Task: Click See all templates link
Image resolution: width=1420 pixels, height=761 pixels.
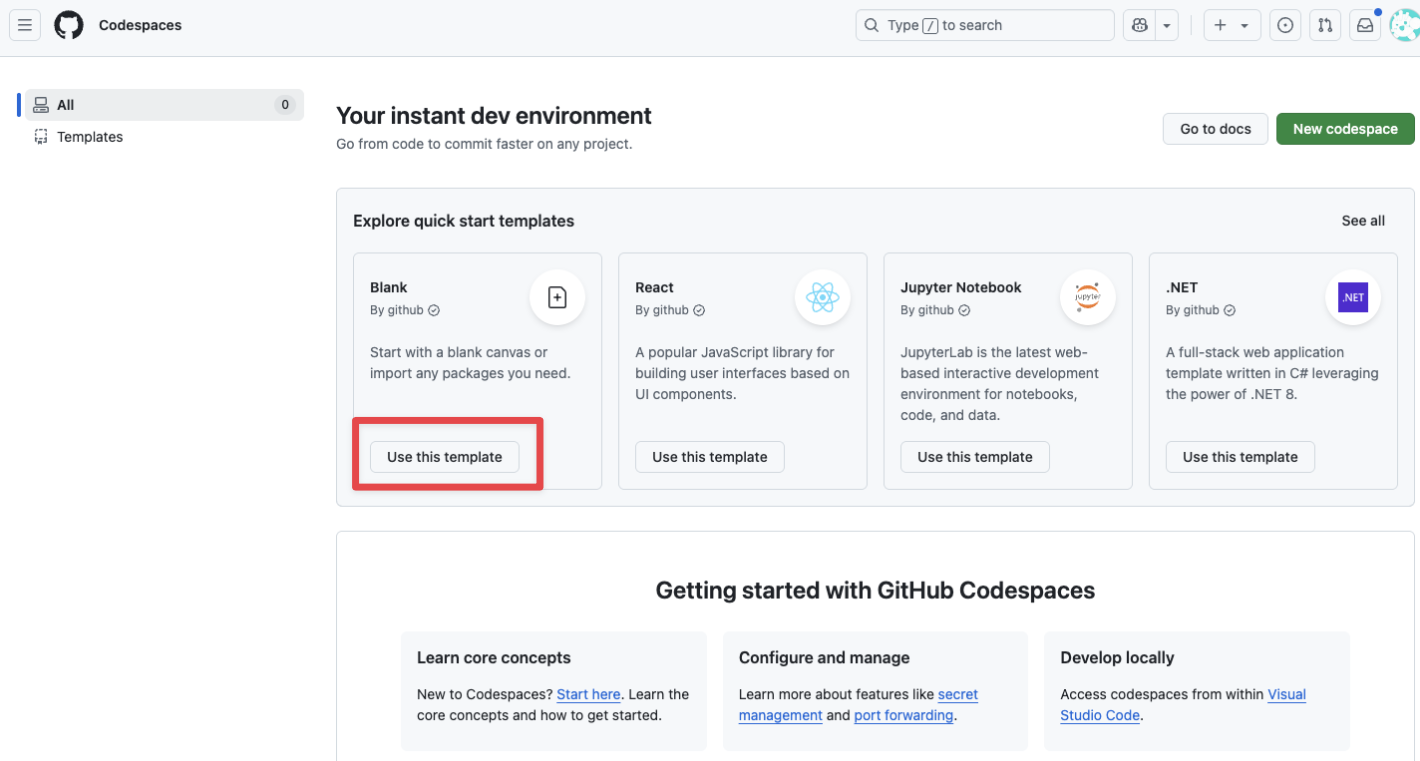Action: (x=1363, y=221)
